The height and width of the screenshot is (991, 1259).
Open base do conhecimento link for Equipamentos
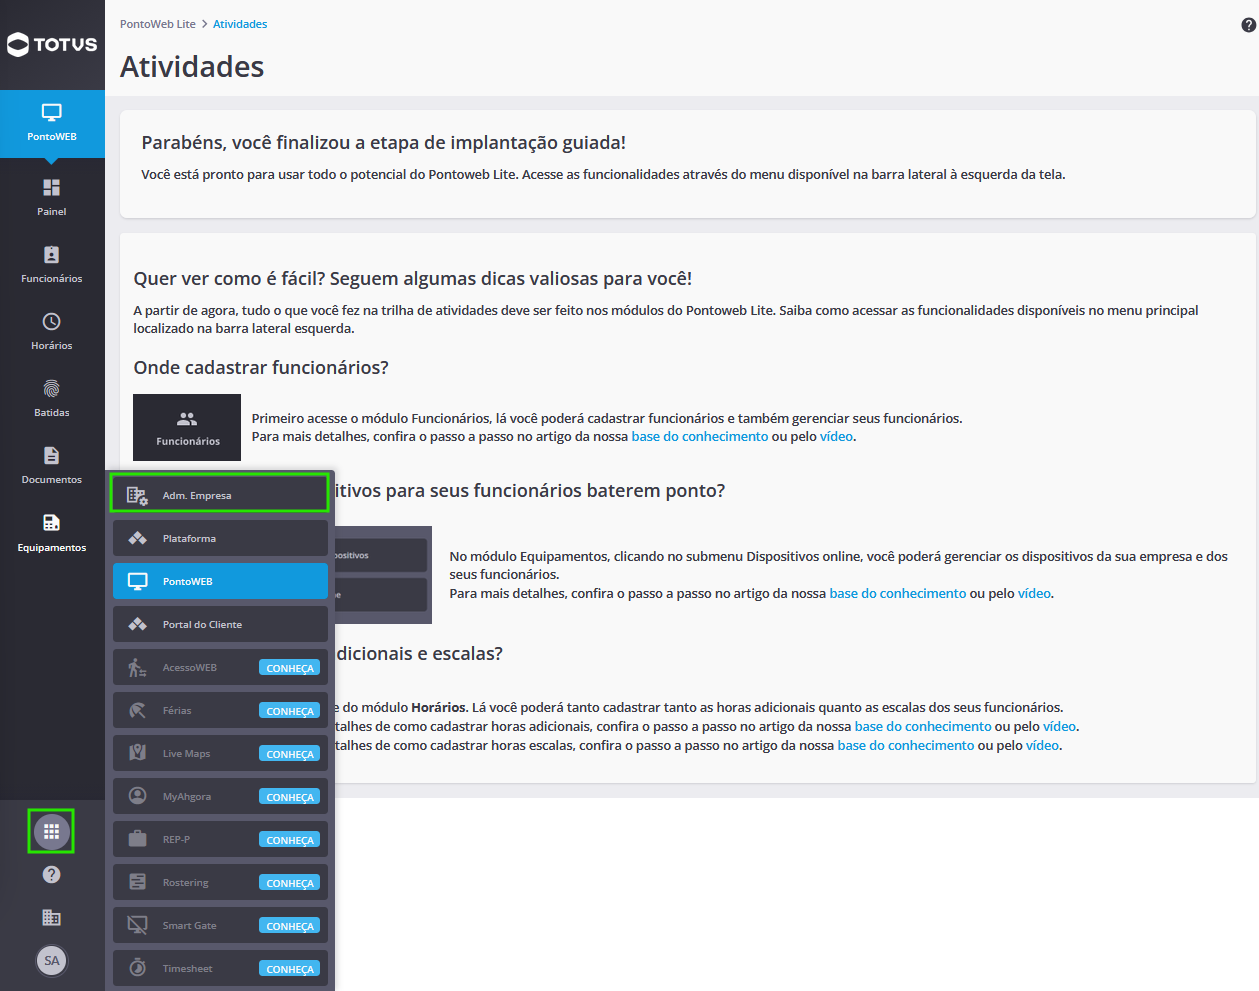click(898, 593)
